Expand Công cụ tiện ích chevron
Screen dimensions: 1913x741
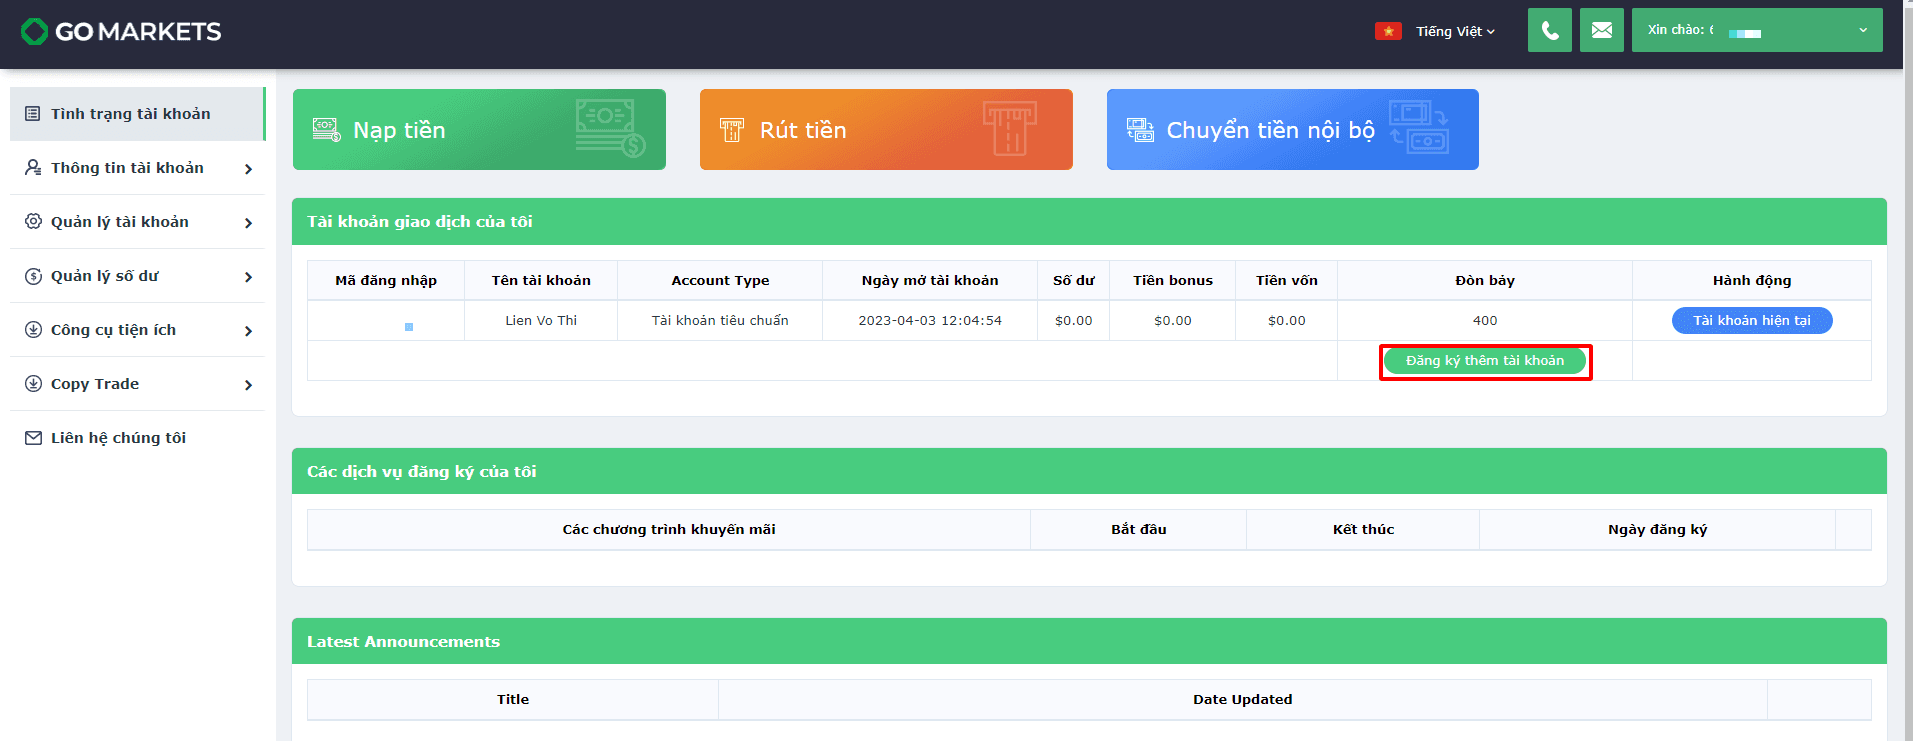pyautogui.click(x=248, y=331)
